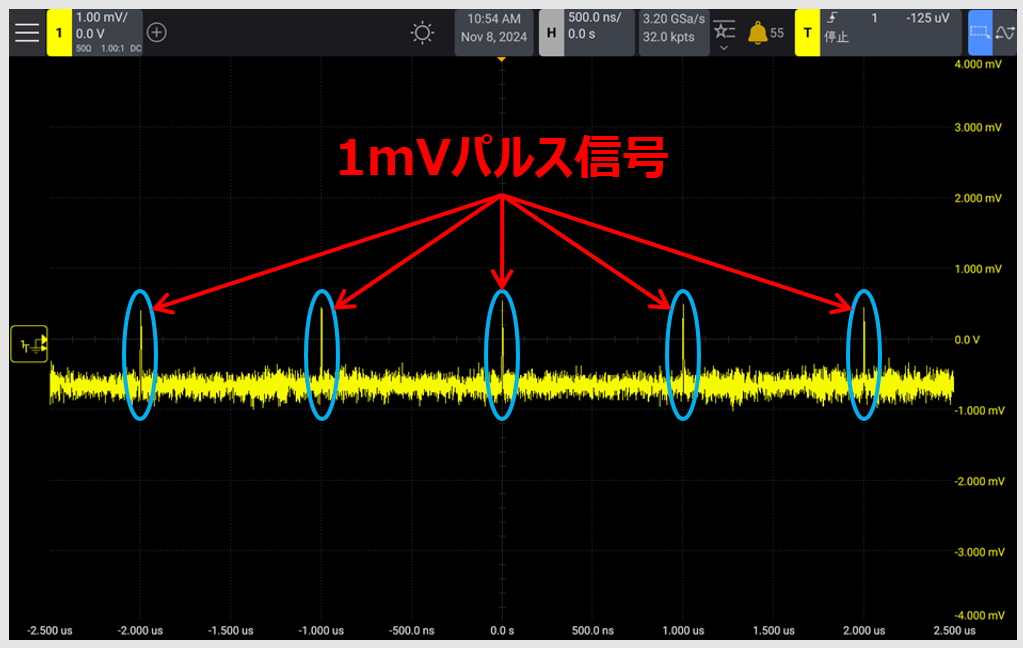Click the -2.500 us time axis label
This screenshot has width=1023, height=648.
(50, 630)
